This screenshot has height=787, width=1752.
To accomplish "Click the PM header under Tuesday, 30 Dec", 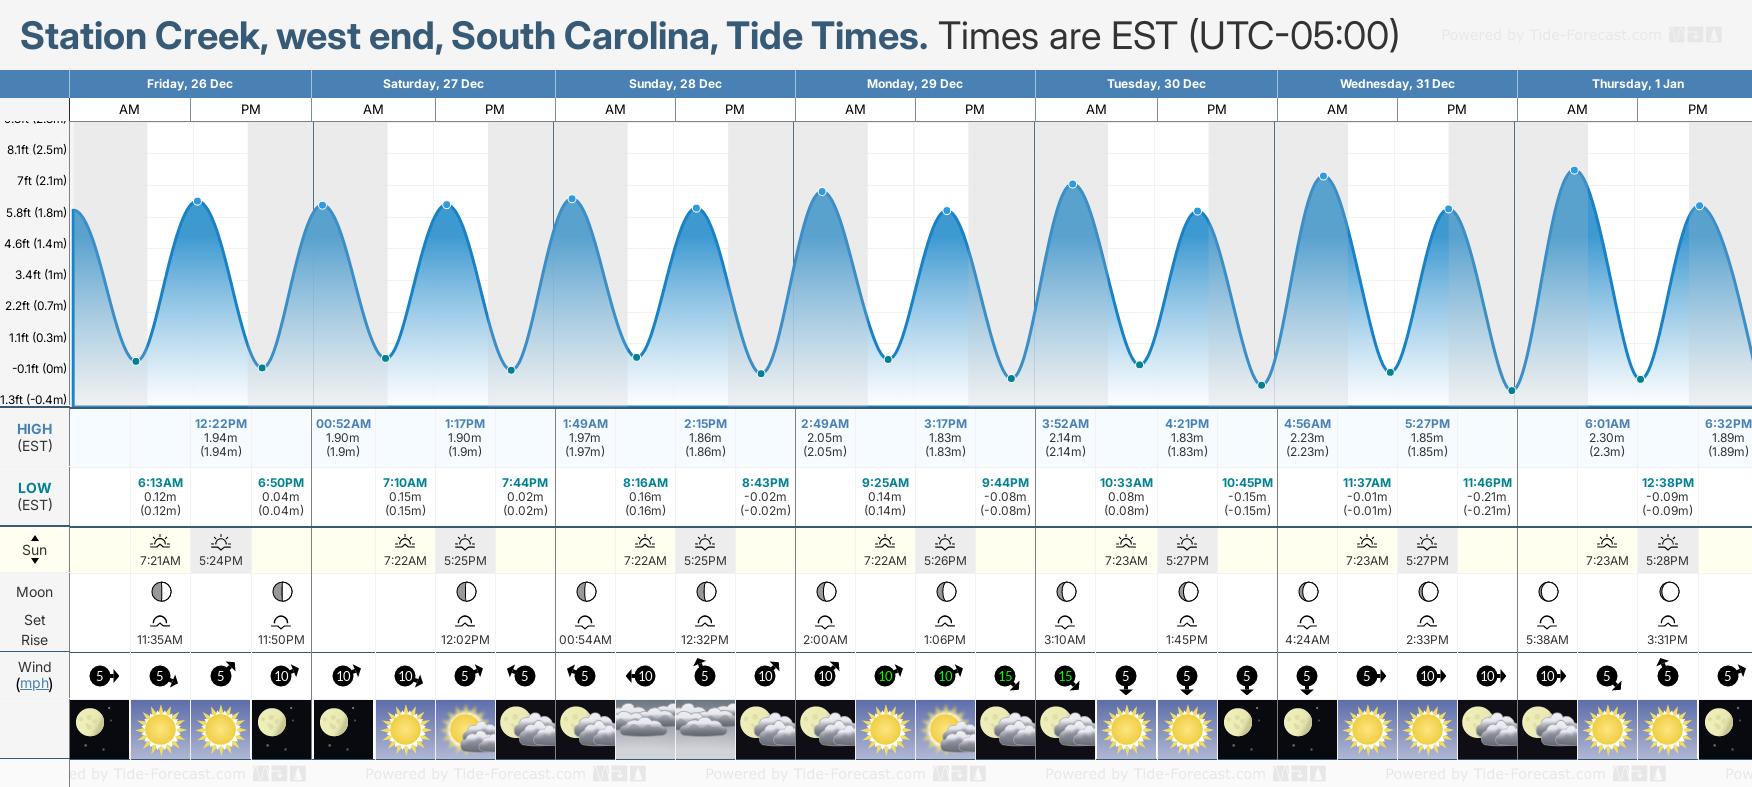I will coord(1216,110).
